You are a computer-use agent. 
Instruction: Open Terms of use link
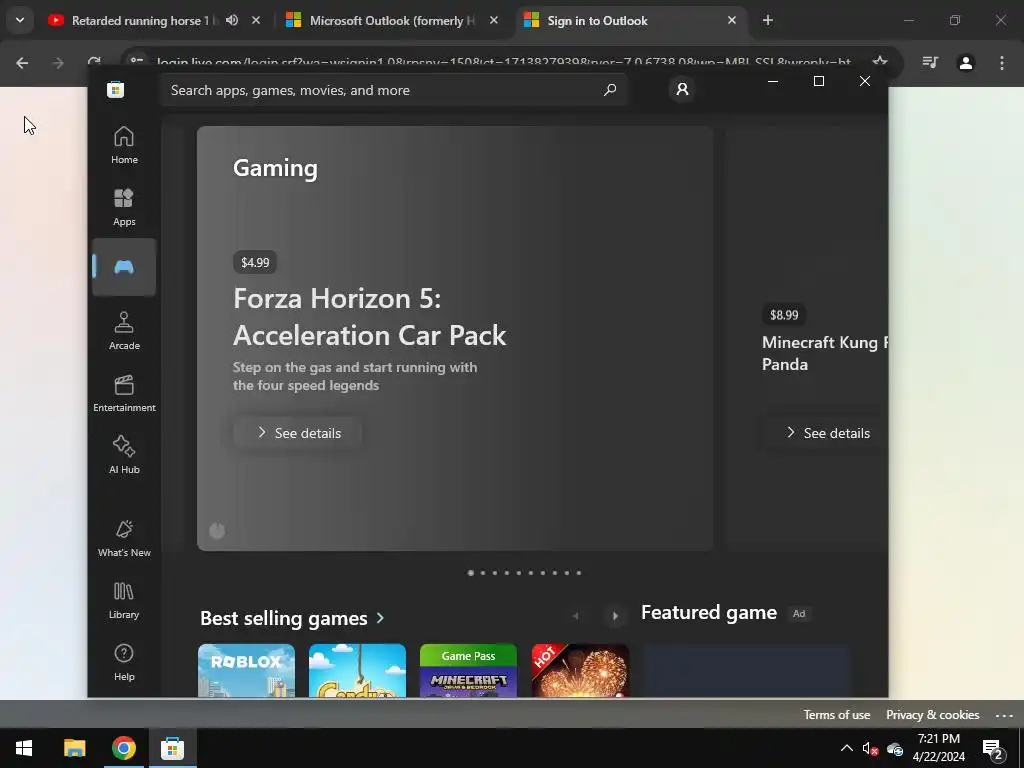pos(837,714)
